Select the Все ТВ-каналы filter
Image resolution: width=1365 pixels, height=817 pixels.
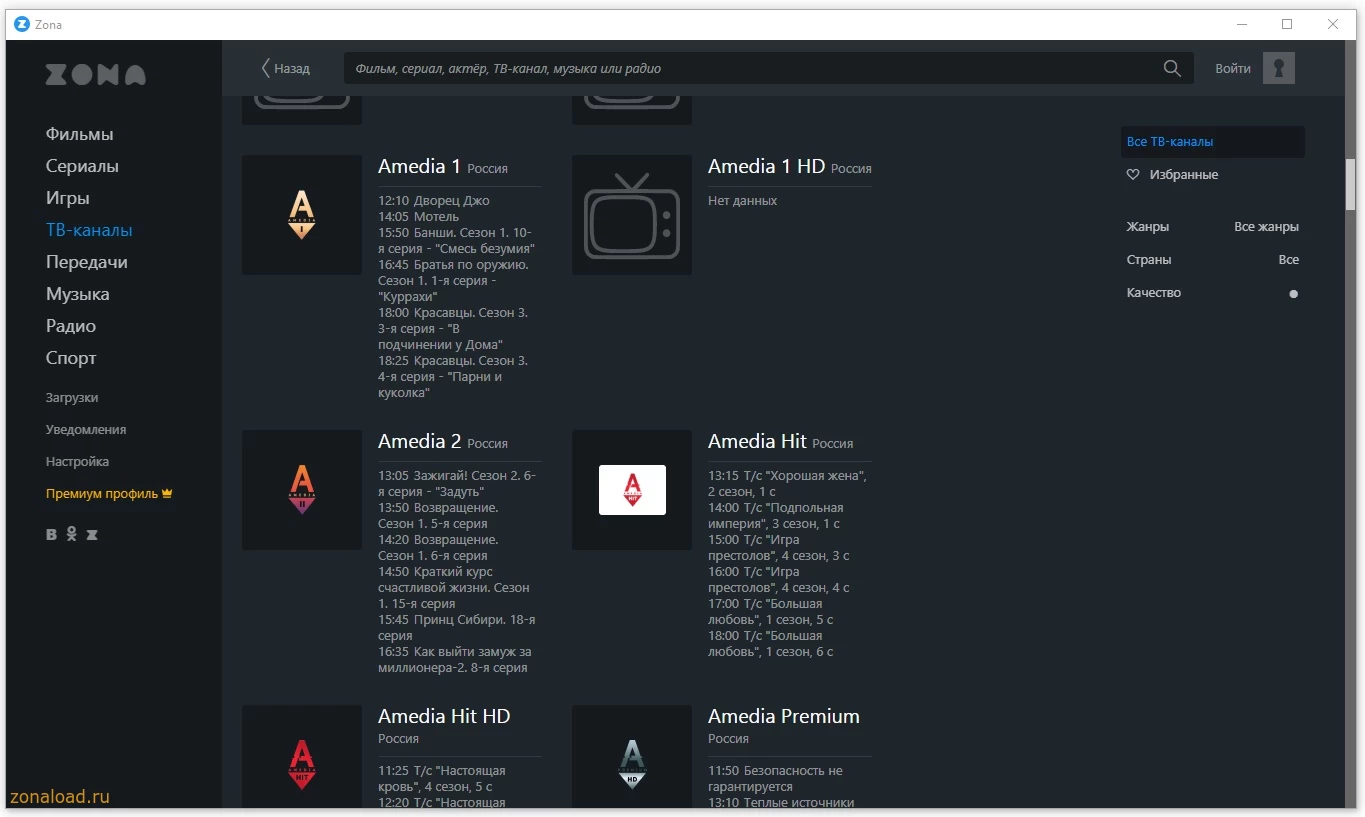[1213, 142]
